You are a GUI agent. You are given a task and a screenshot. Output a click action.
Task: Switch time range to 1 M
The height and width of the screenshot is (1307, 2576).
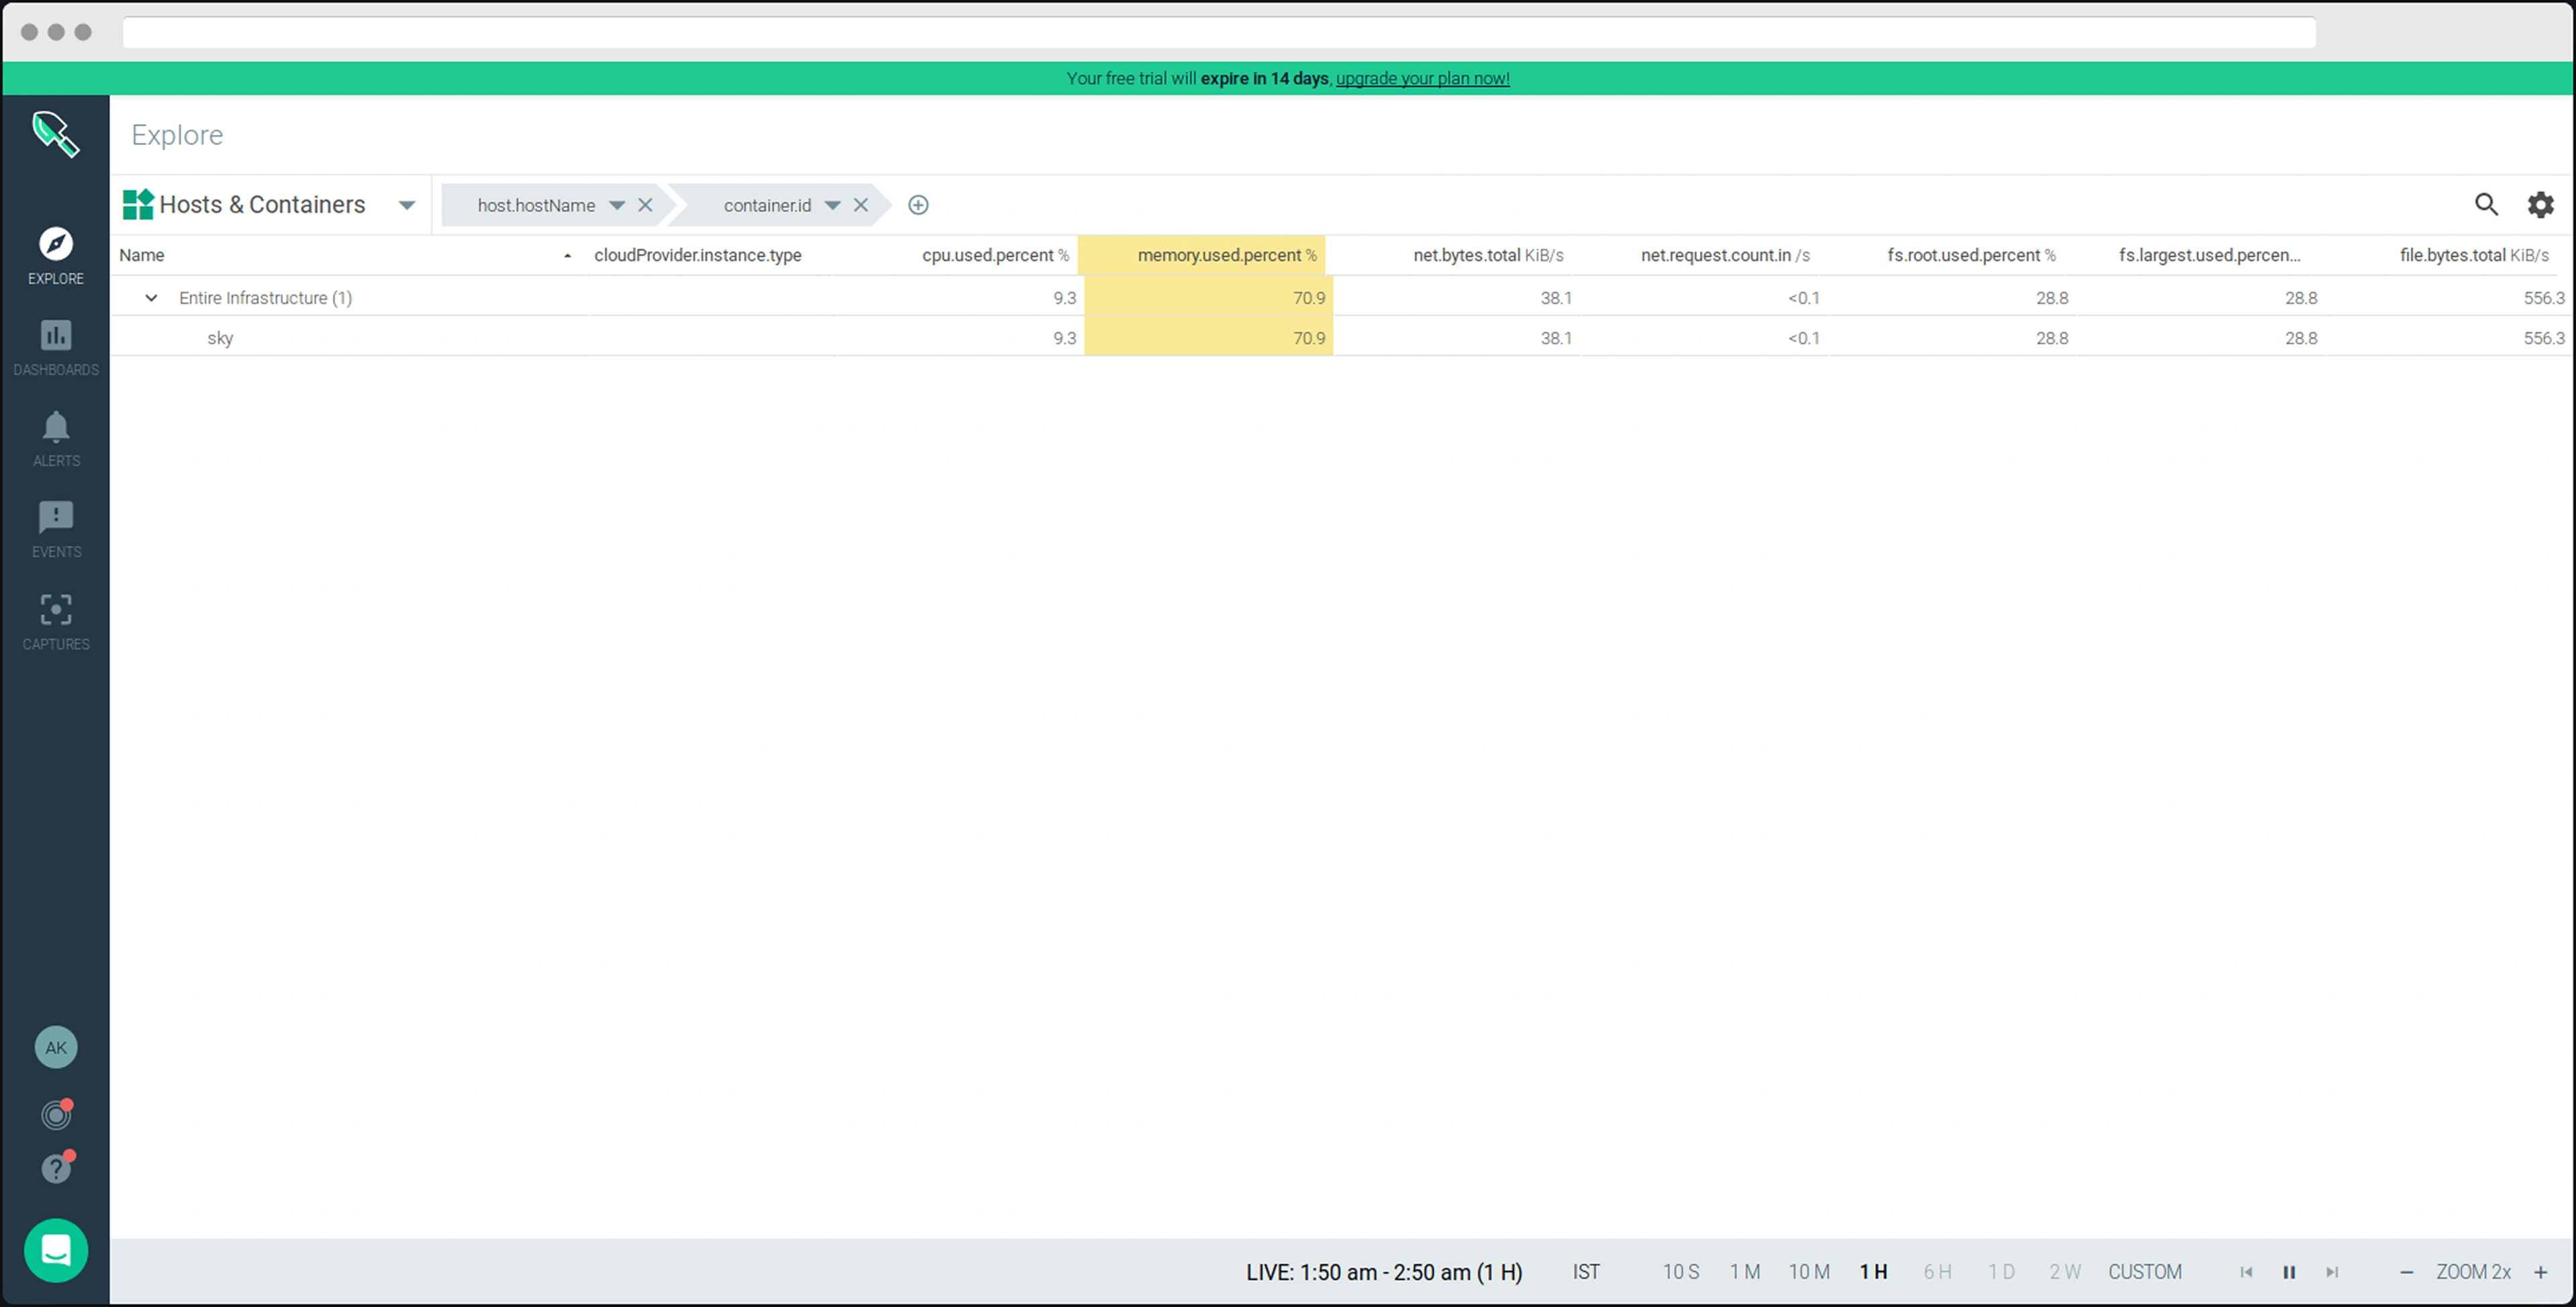pyautogui.click(x=1745, y=1272)
